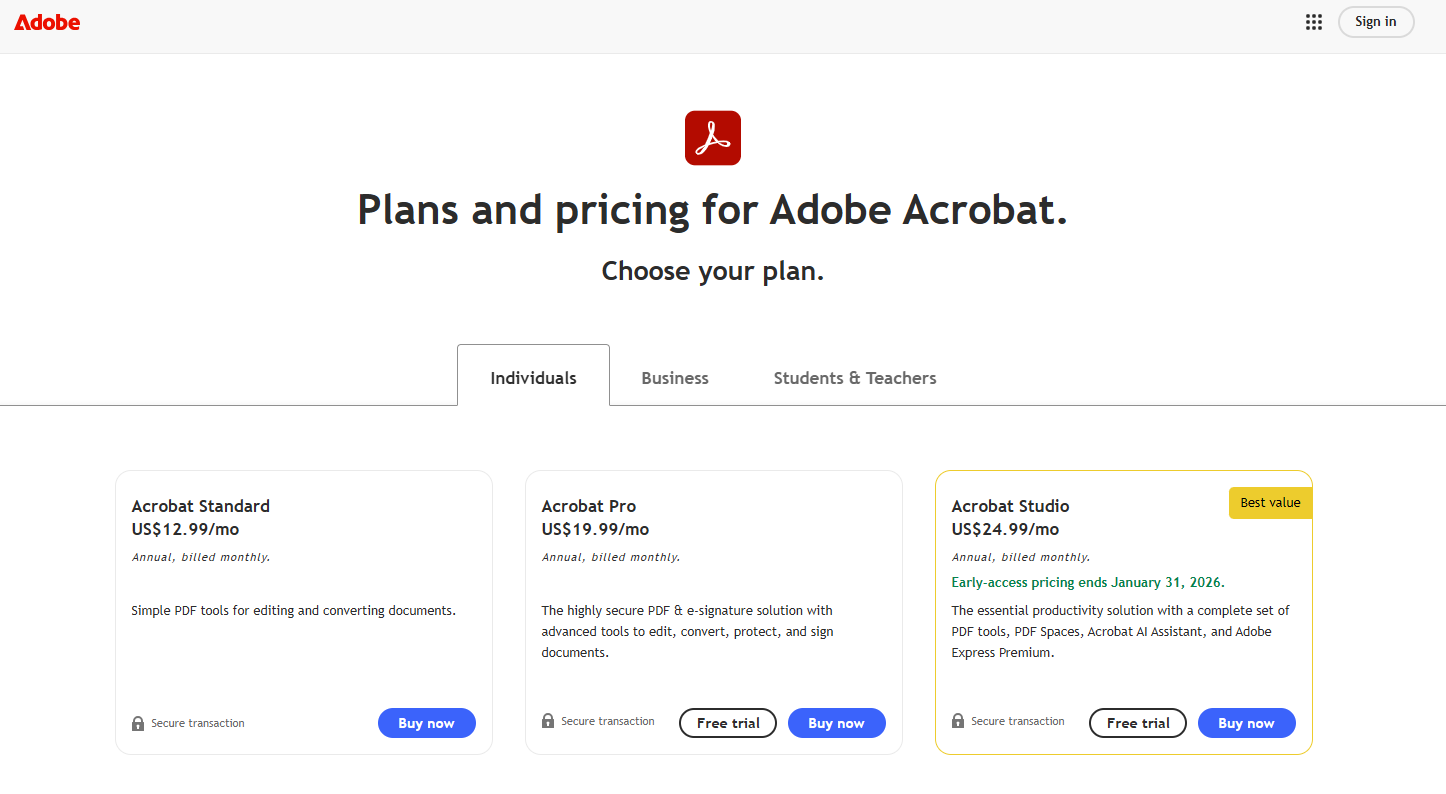Click the Acrobat Pro plan title
Screen dimensions: 1446x794
[588, 505]
